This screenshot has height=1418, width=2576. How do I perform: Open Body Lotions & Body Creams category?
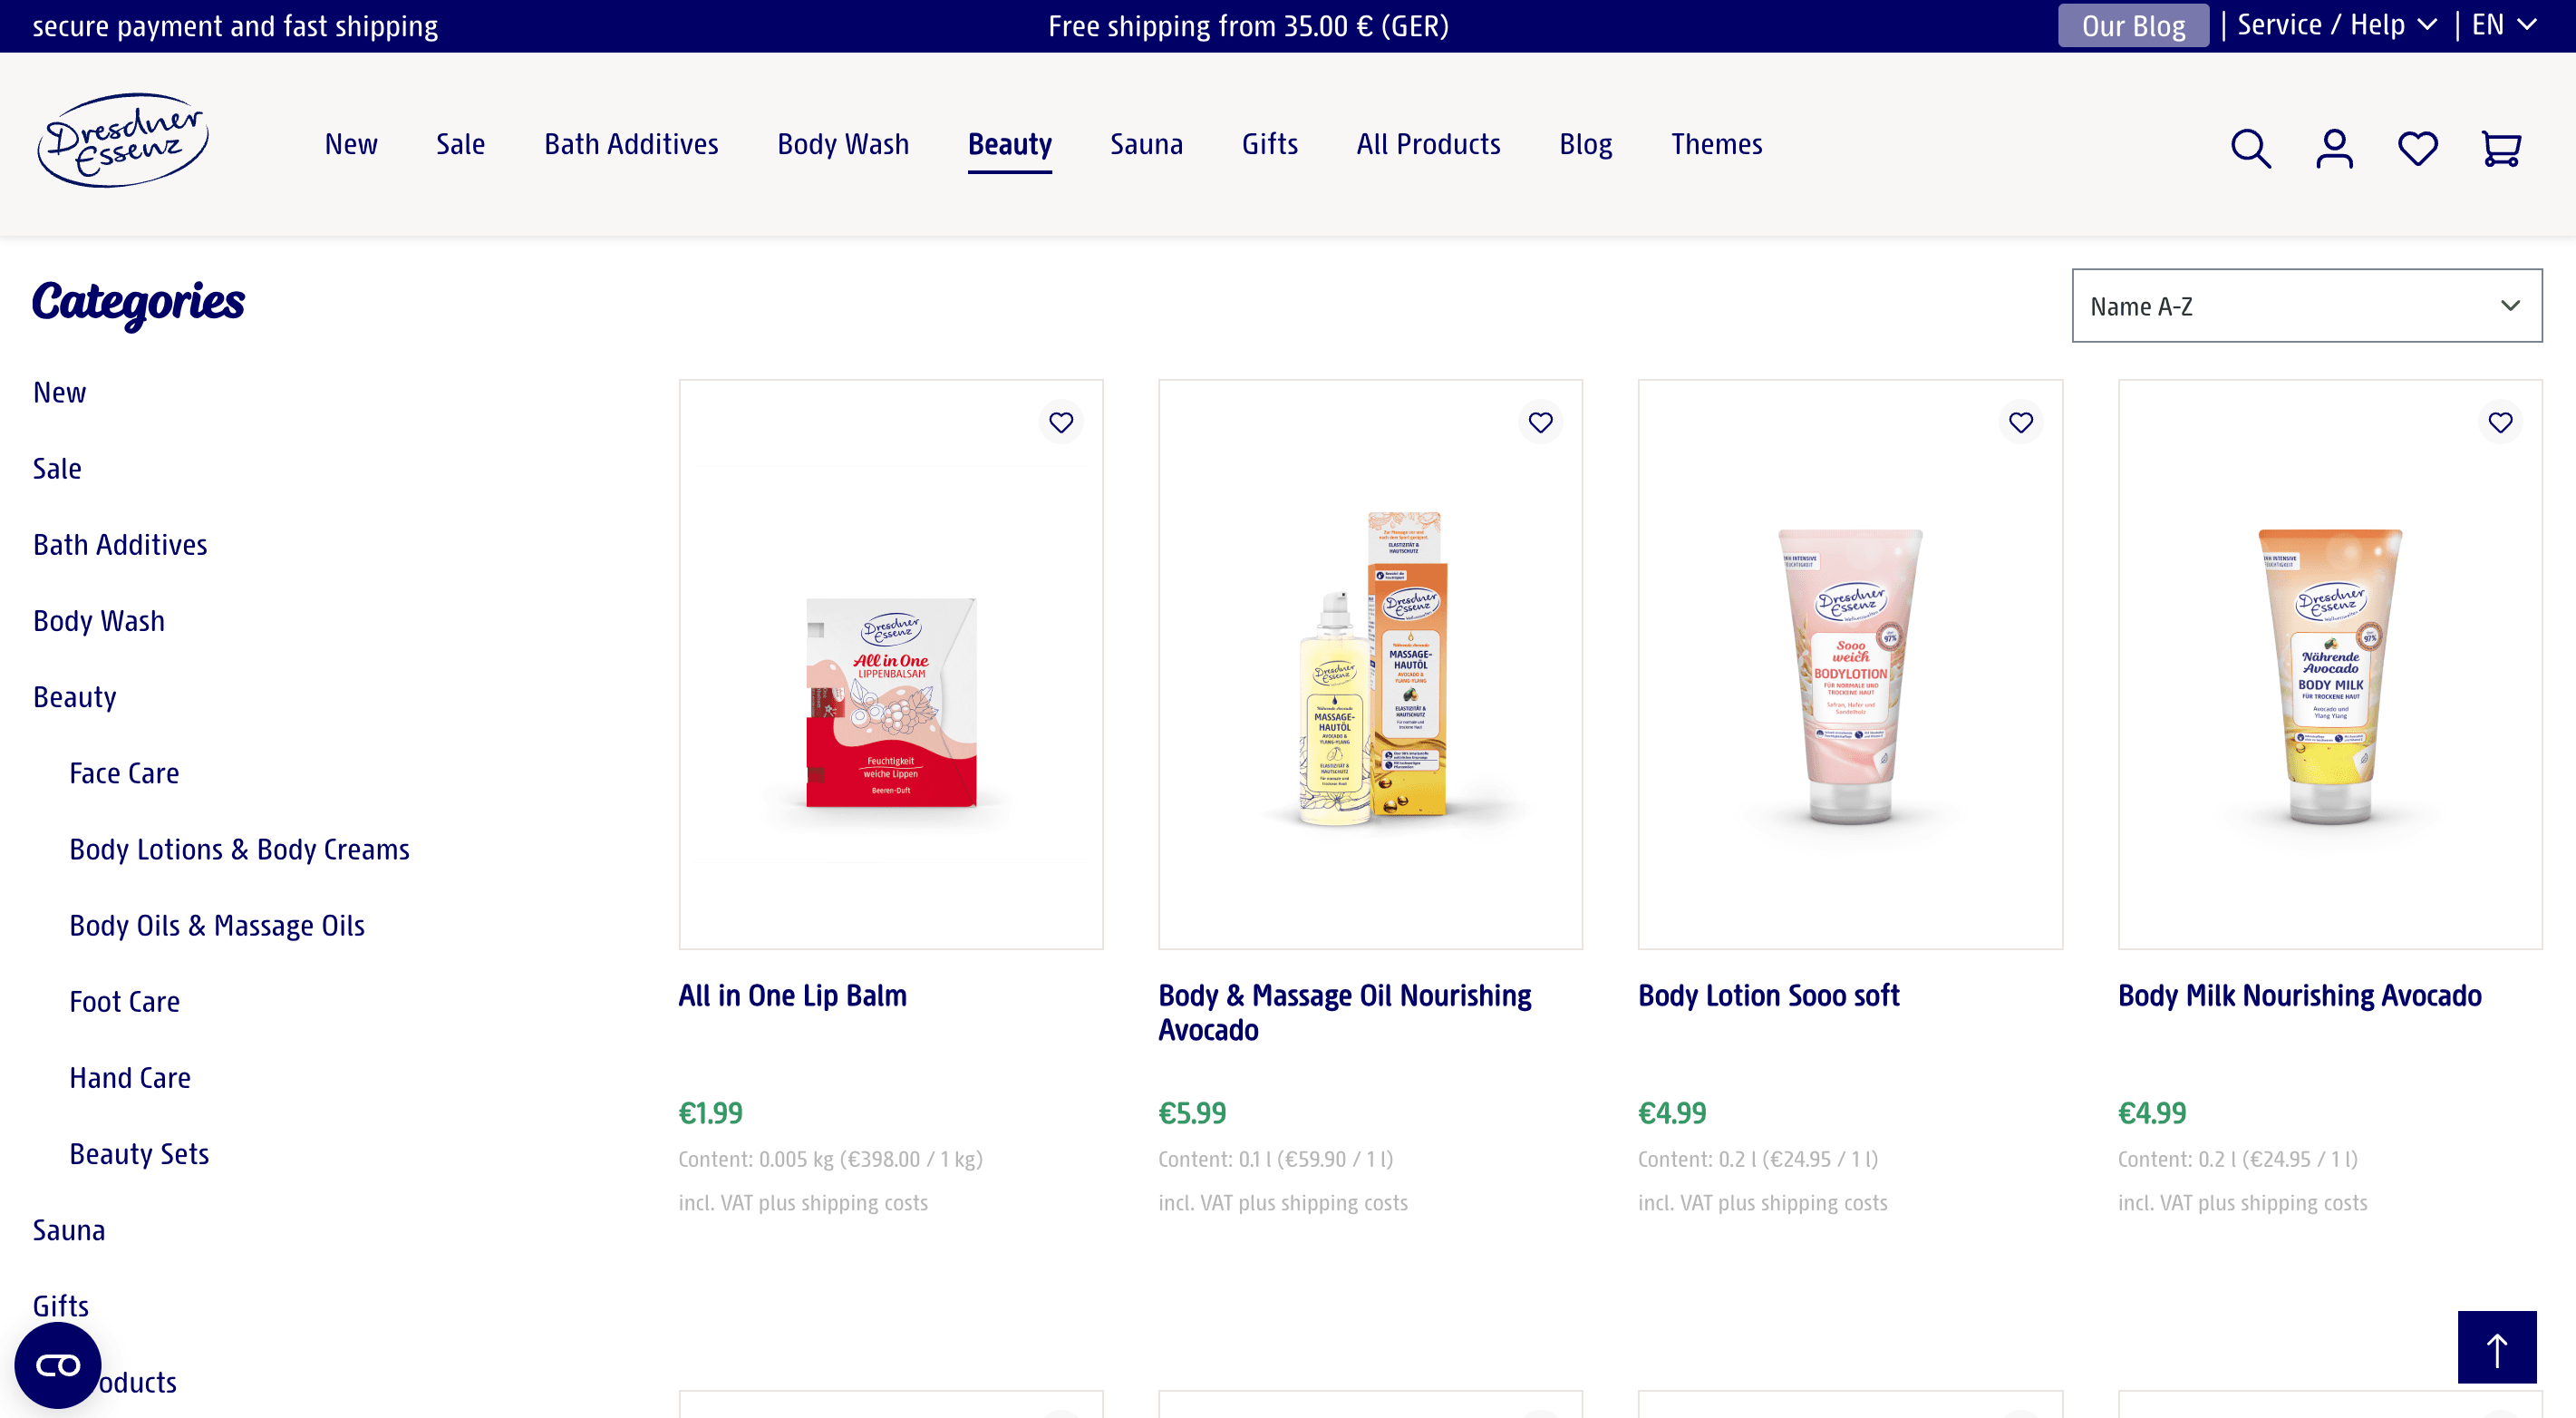point(239,849)
